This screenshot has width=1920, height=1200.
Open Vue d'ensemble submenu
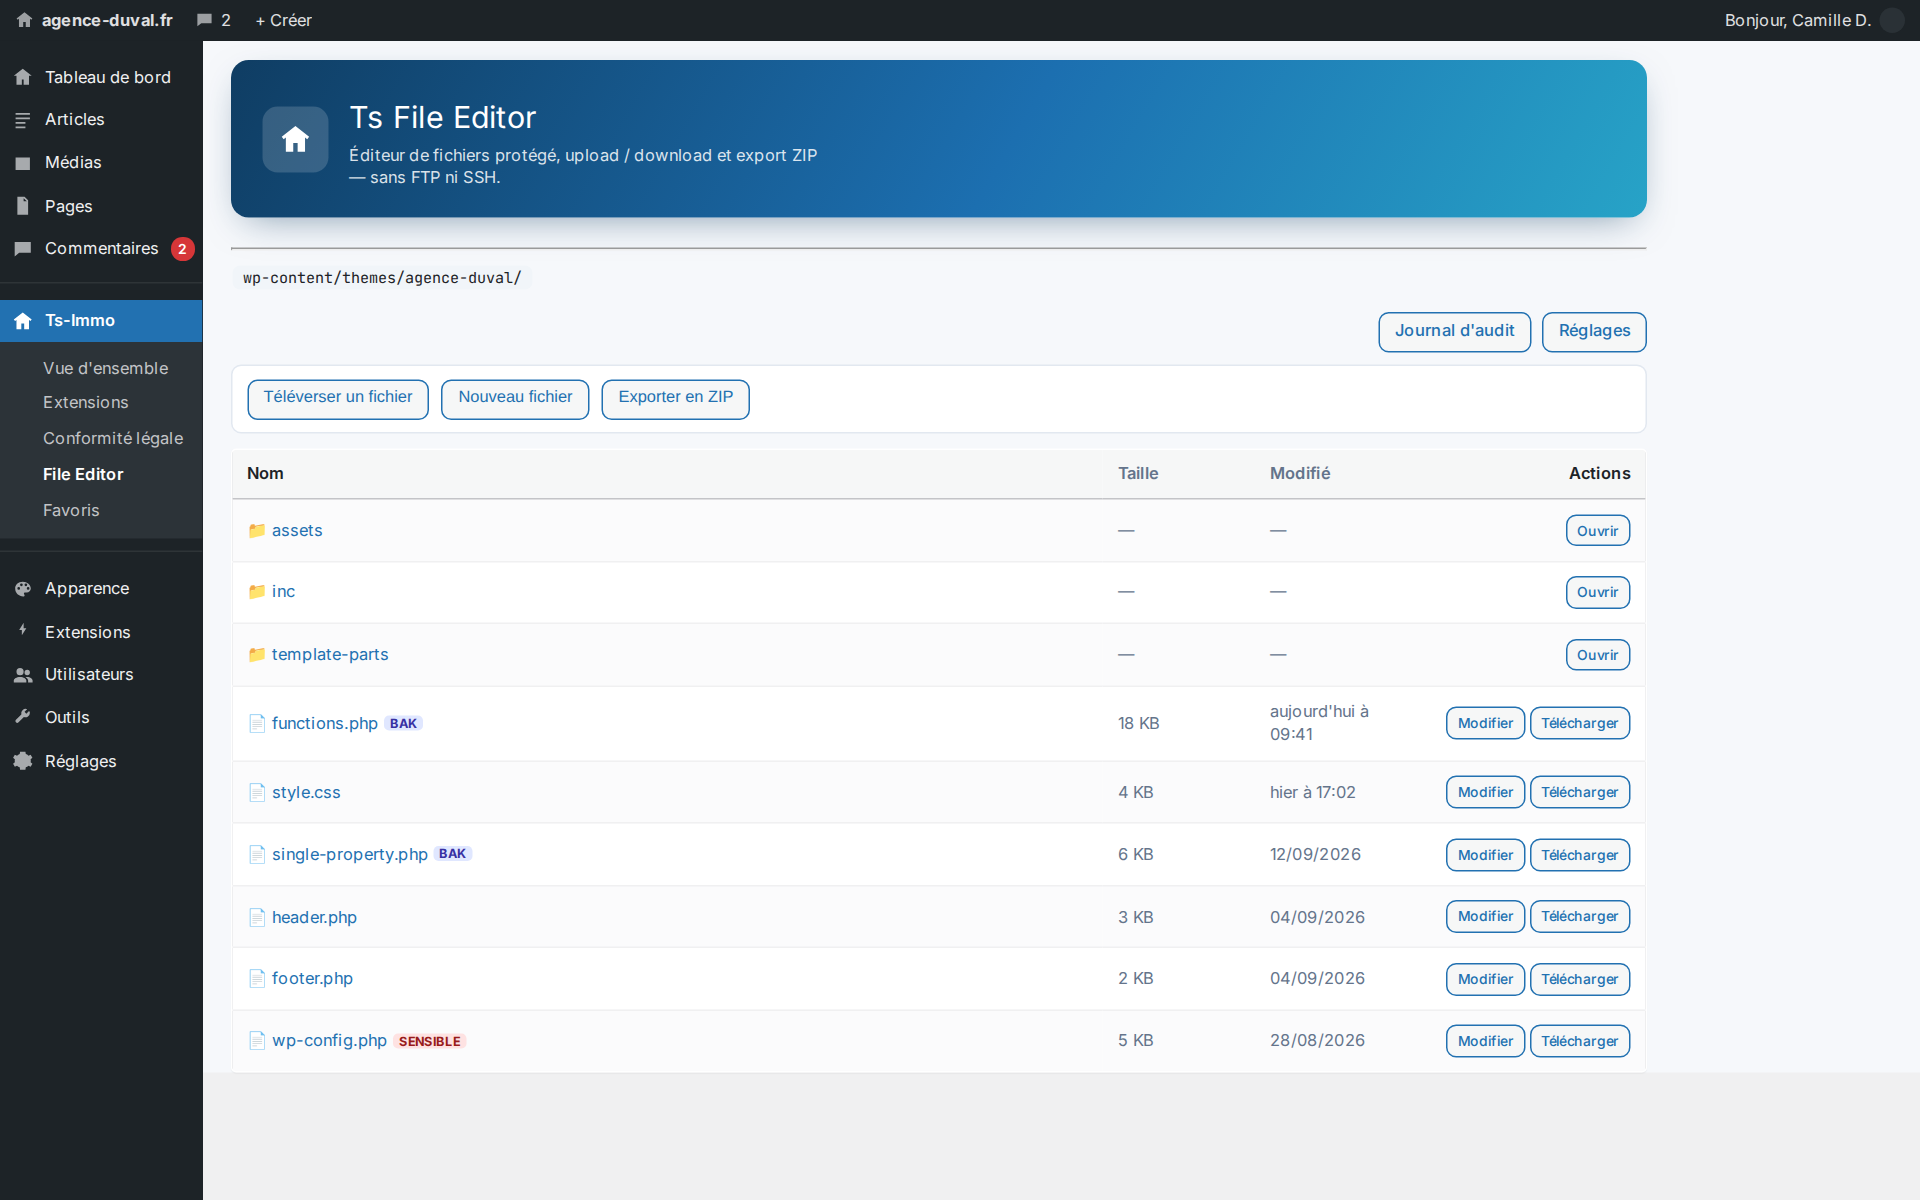point(105,368)
